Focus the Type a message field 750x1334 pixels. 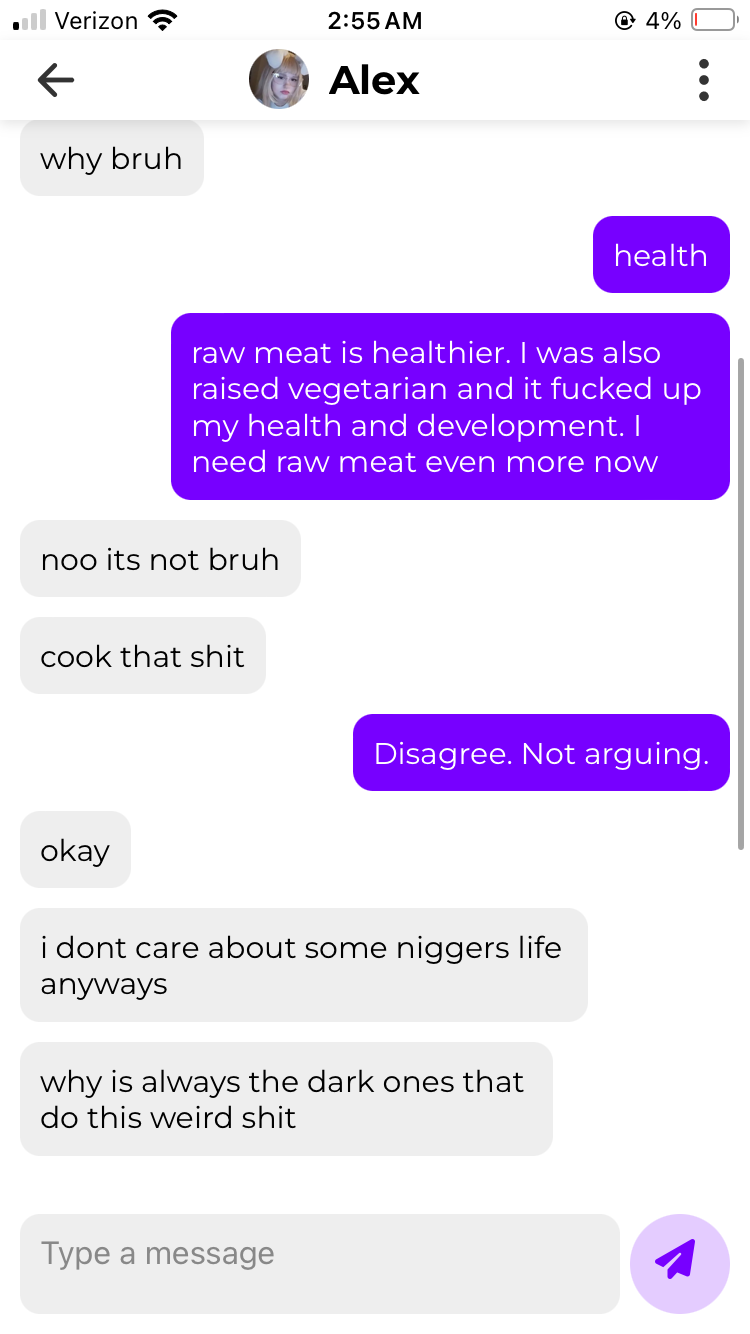click(x=320, y=1264)
